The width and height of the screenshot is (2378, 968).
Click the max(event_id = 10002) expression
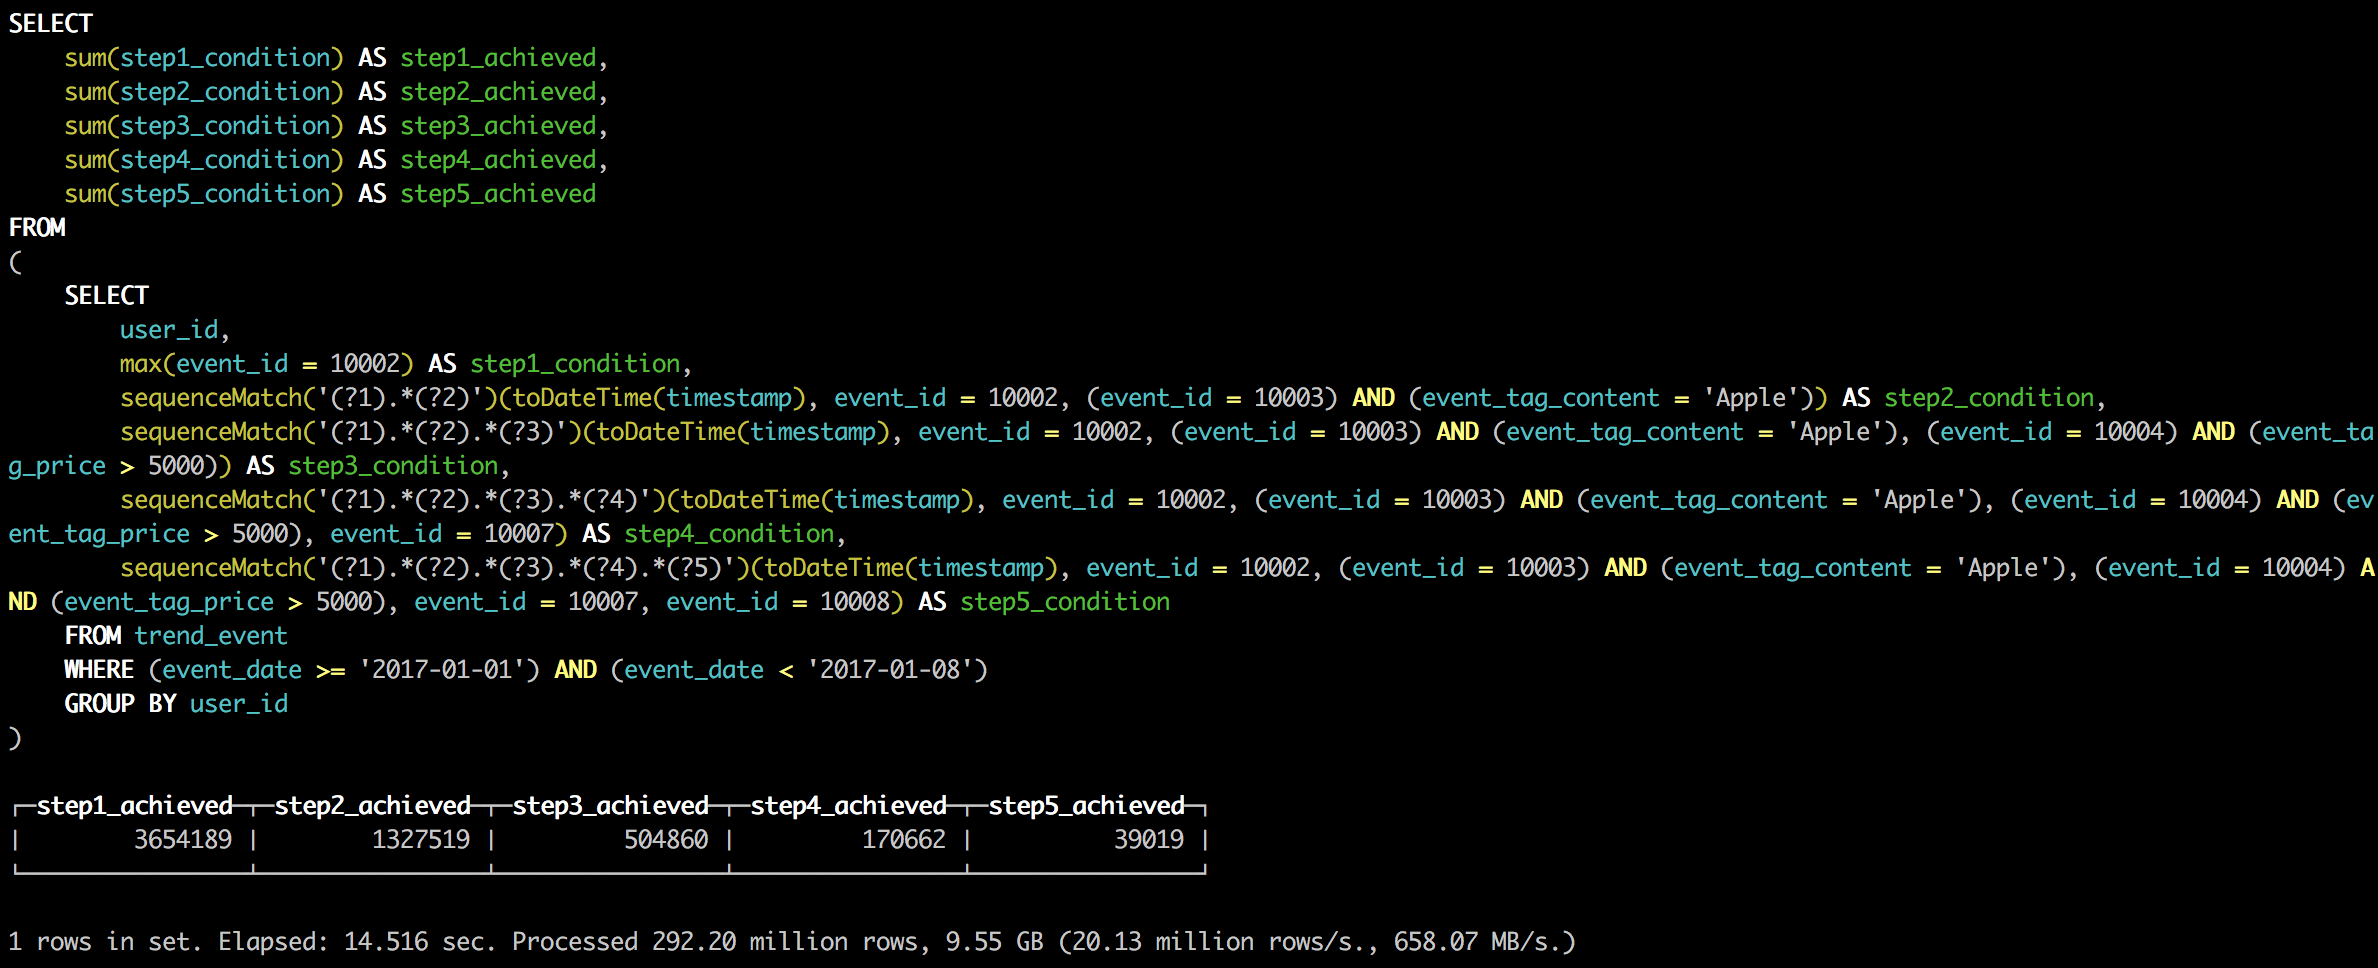point(266,364)
